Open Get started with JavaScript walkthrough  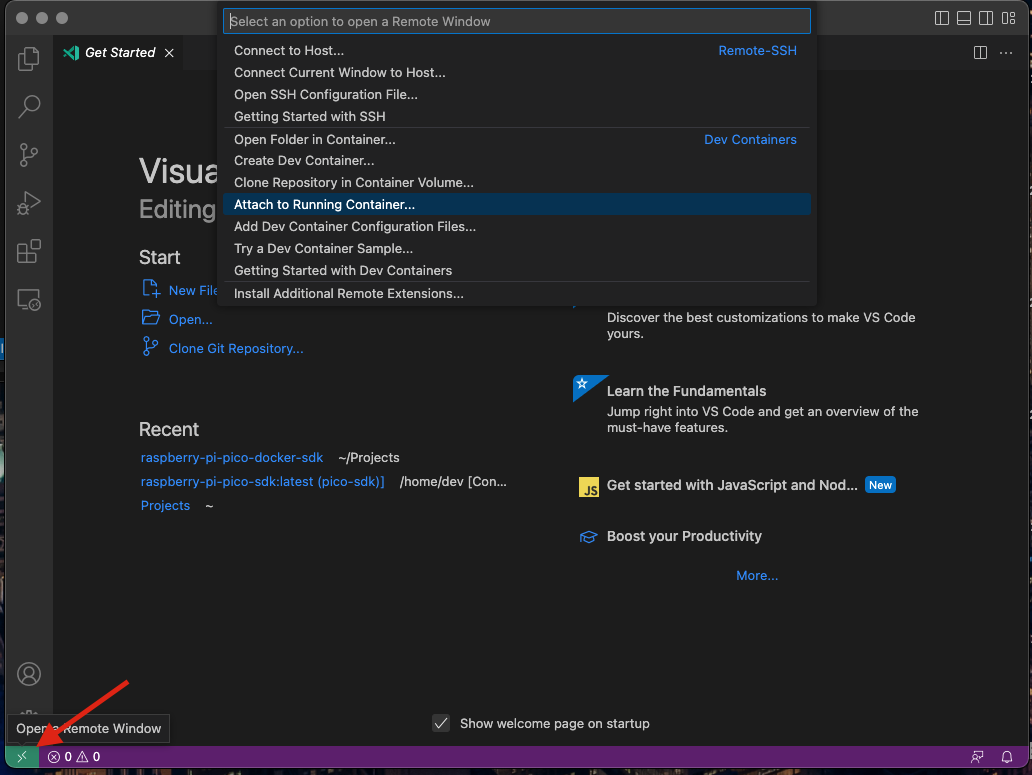click(x=732, y=486)
